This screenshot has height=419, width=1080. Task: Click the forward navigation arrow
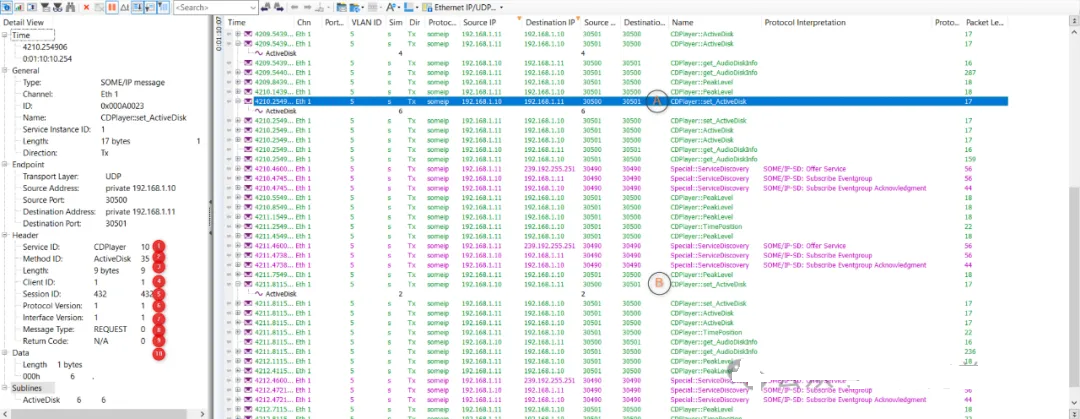(x=307, y=7)
